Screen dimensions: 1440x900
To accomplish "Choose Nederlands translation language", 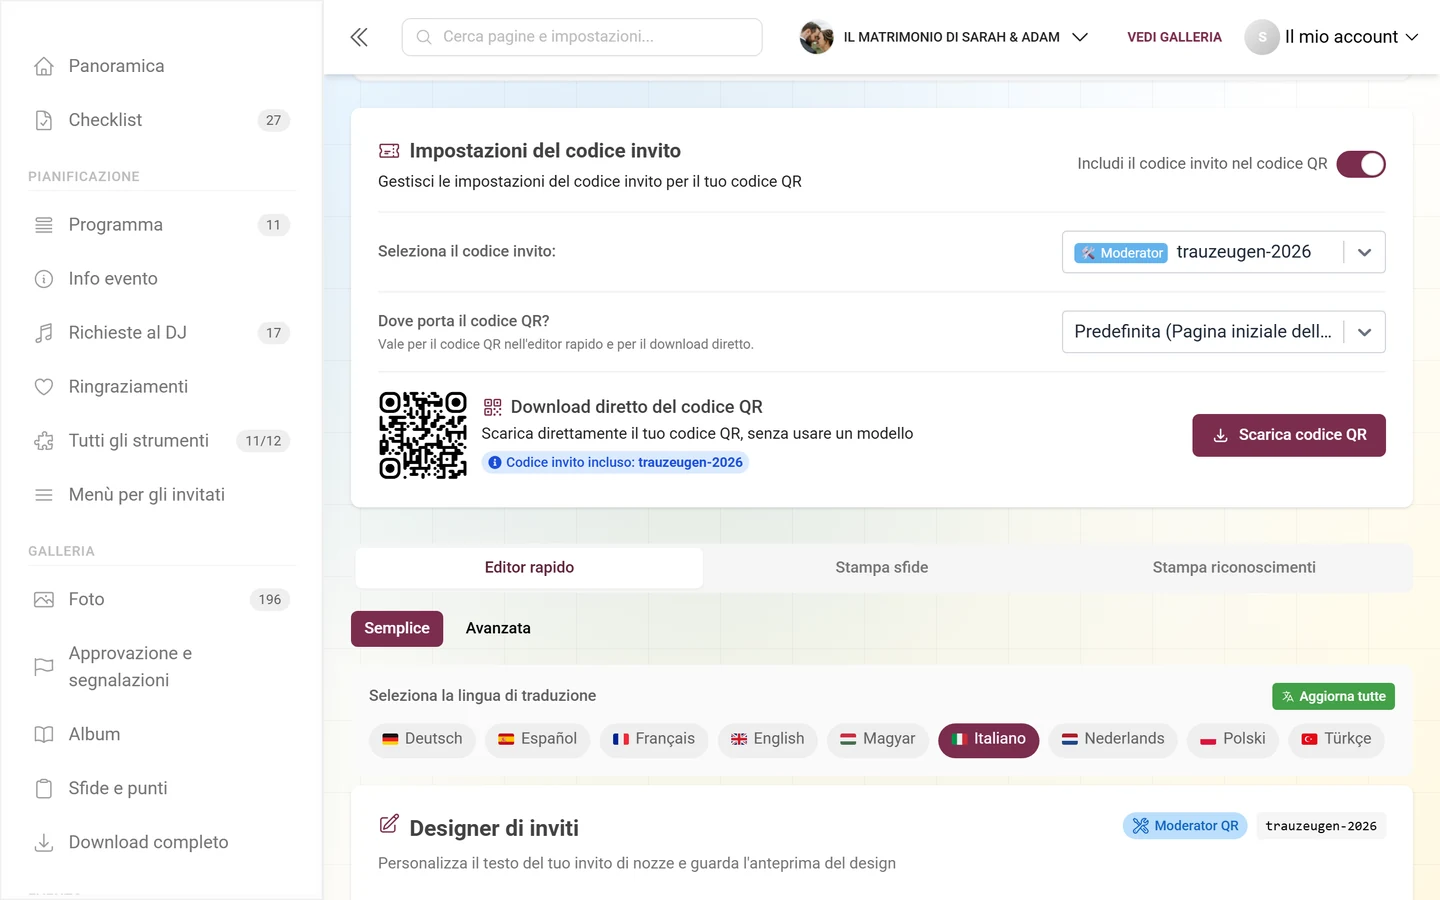I will point(1113,739).
